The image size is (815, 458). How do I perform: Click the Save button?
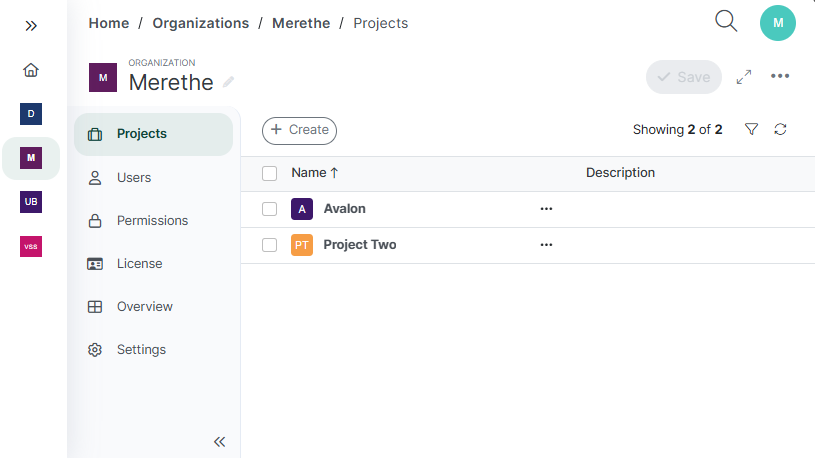683,77
